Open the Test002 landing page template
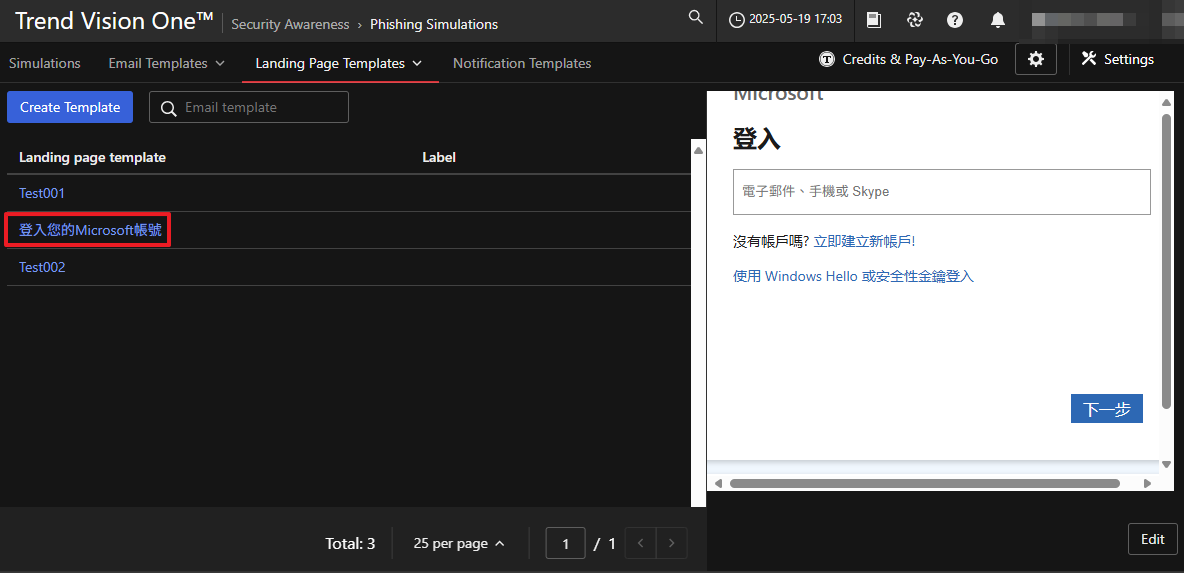 [42, 267]
